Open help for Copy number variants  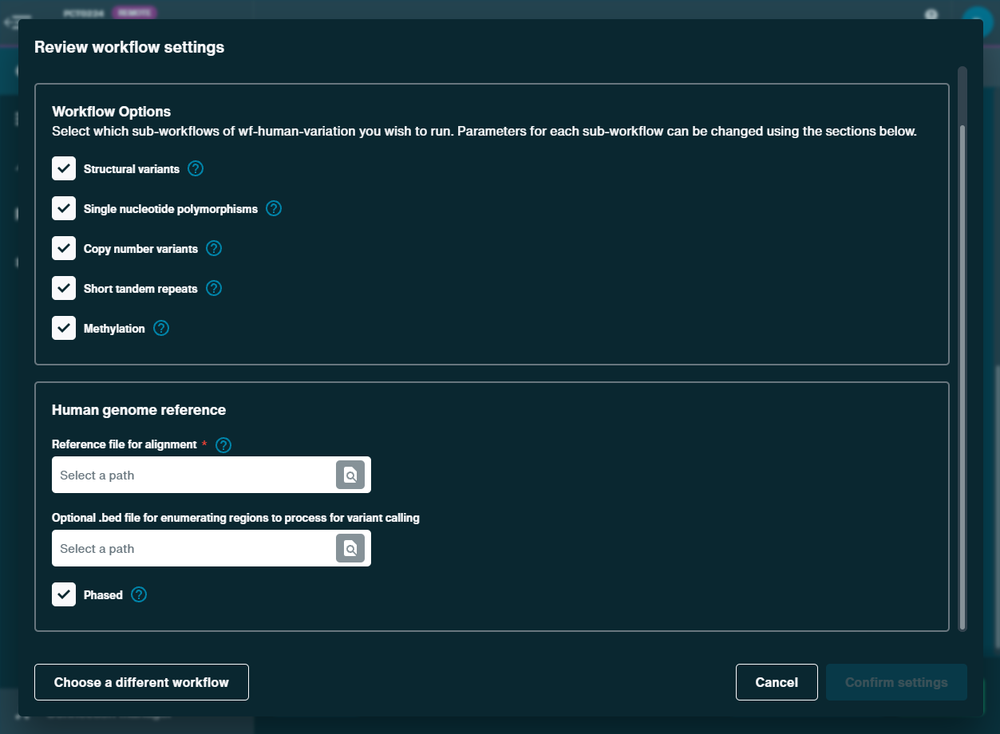click(214, 248)
